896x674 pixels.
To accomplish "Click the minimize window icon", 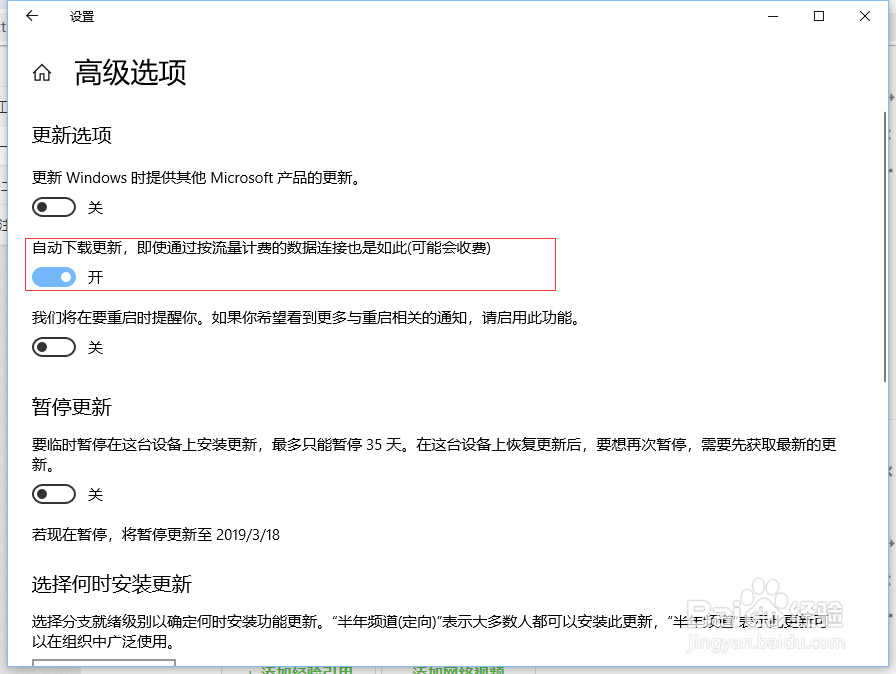I will point(772,16).
